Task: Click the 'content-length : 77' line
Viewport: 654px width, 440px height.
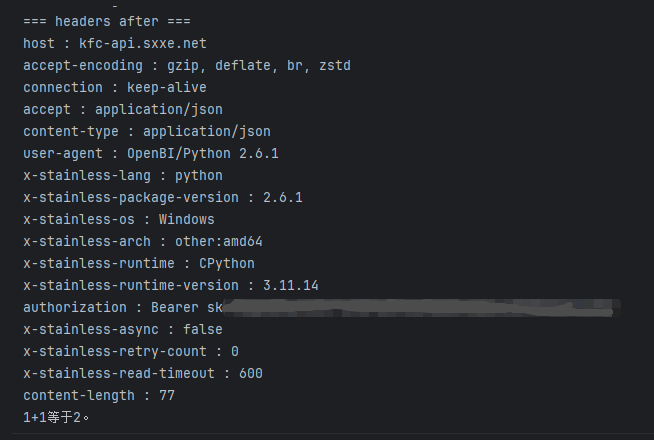Action: [x=99, y=396]
